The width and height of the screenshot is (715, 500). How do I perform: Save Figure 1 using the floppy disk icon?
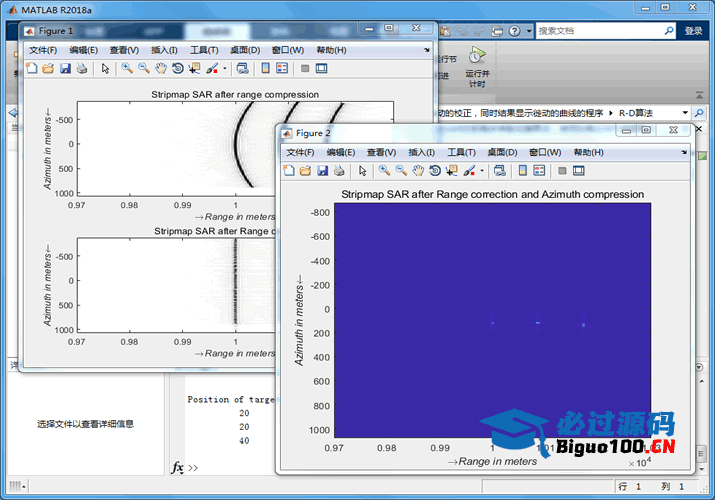[x=65, y=68]
